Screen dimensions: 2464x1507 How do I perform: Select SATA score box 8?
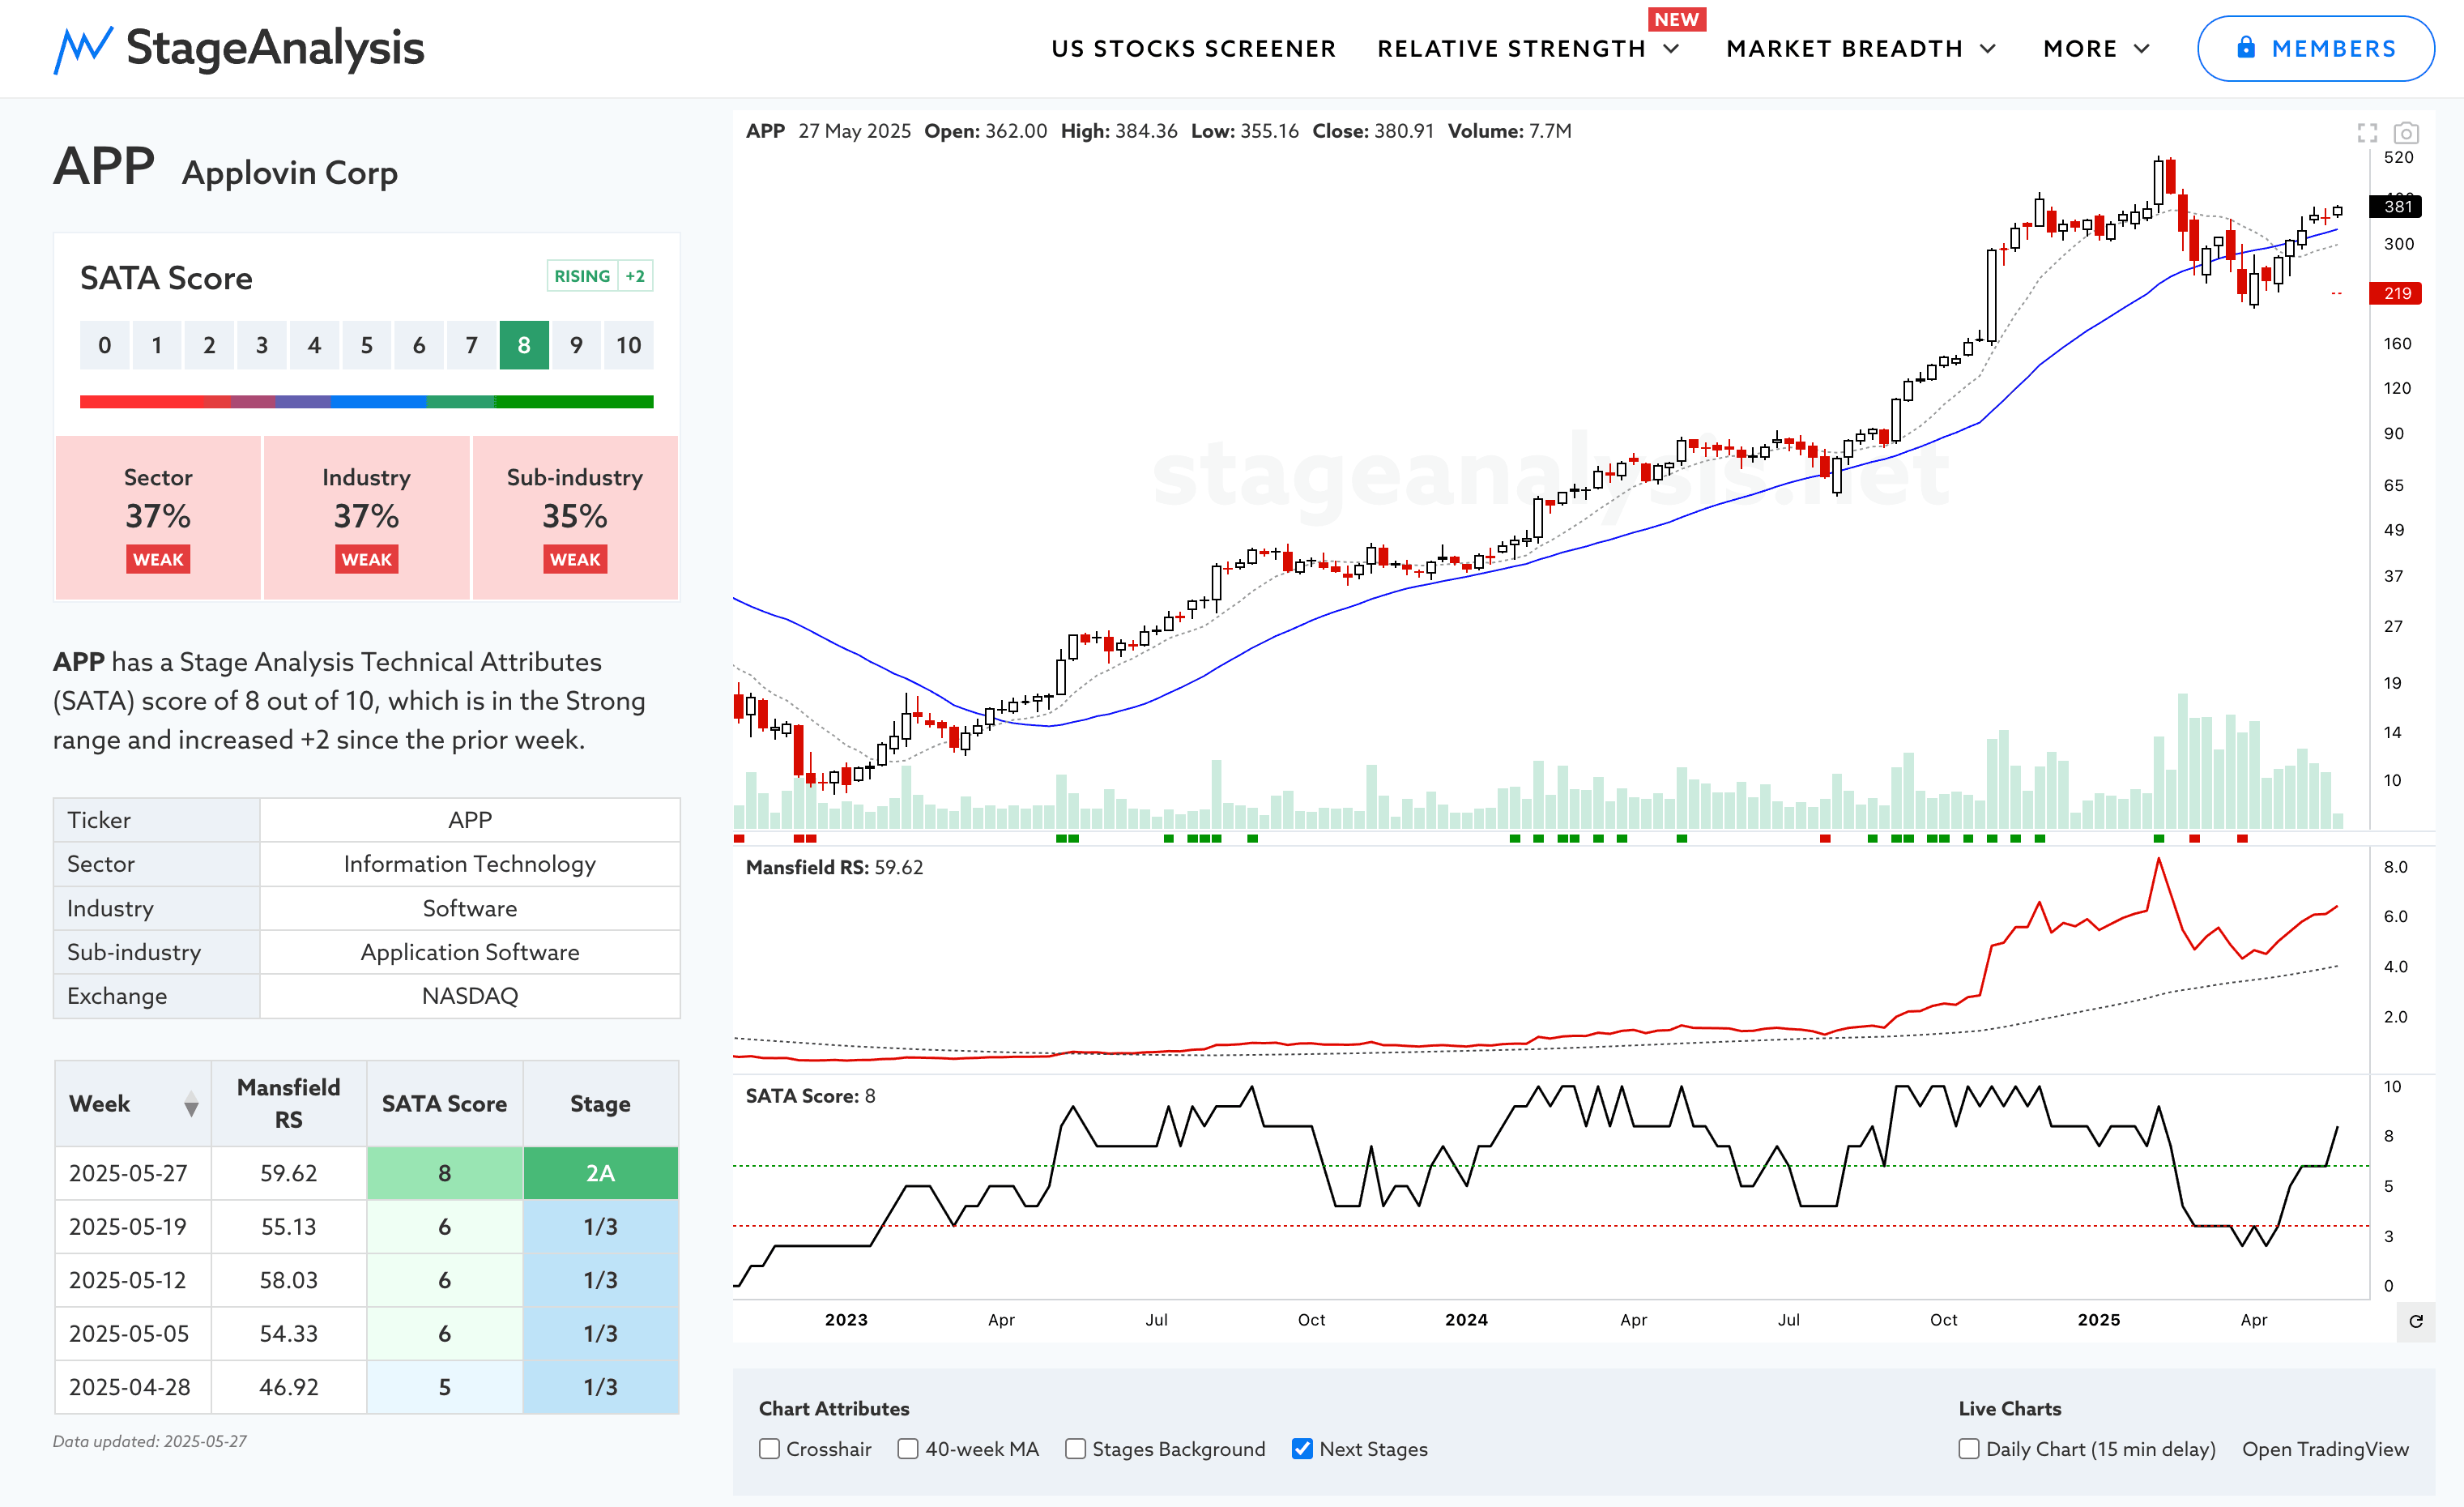pyautogui.click(x=524, y=345)
